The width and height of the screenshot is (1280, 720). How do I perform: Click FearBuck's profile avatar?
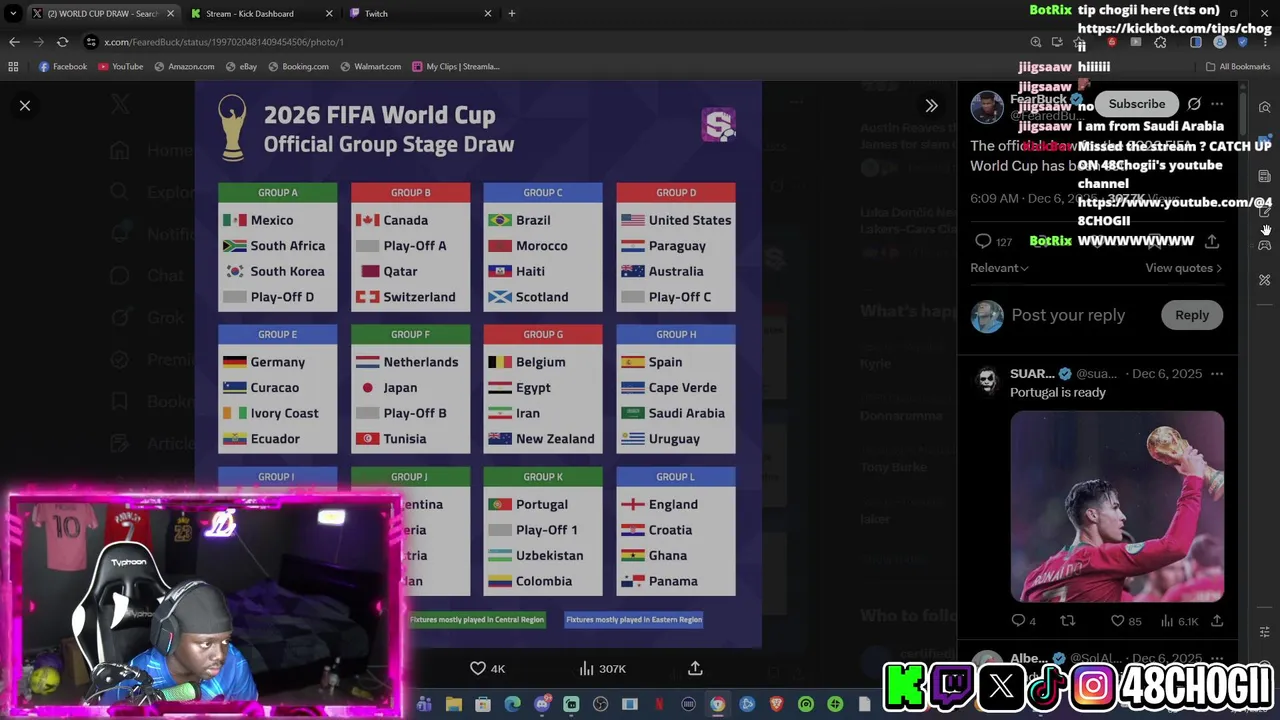pos(986,107)
